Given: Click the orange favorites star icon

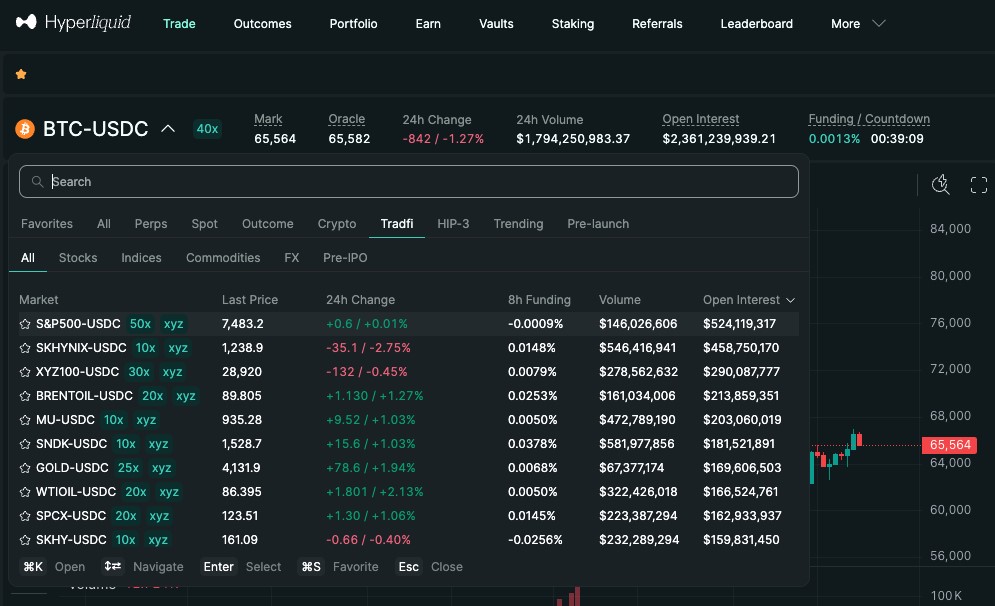Looking at the screenshot, I should click(x=21, y=74).
